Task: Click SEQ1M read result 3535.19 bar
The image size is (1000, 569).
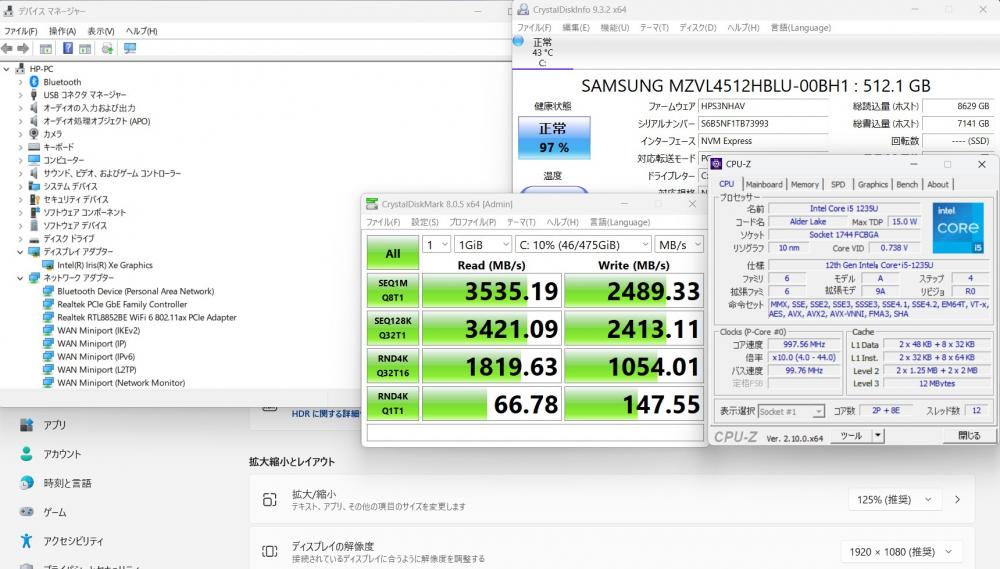Action: (492, 291)
